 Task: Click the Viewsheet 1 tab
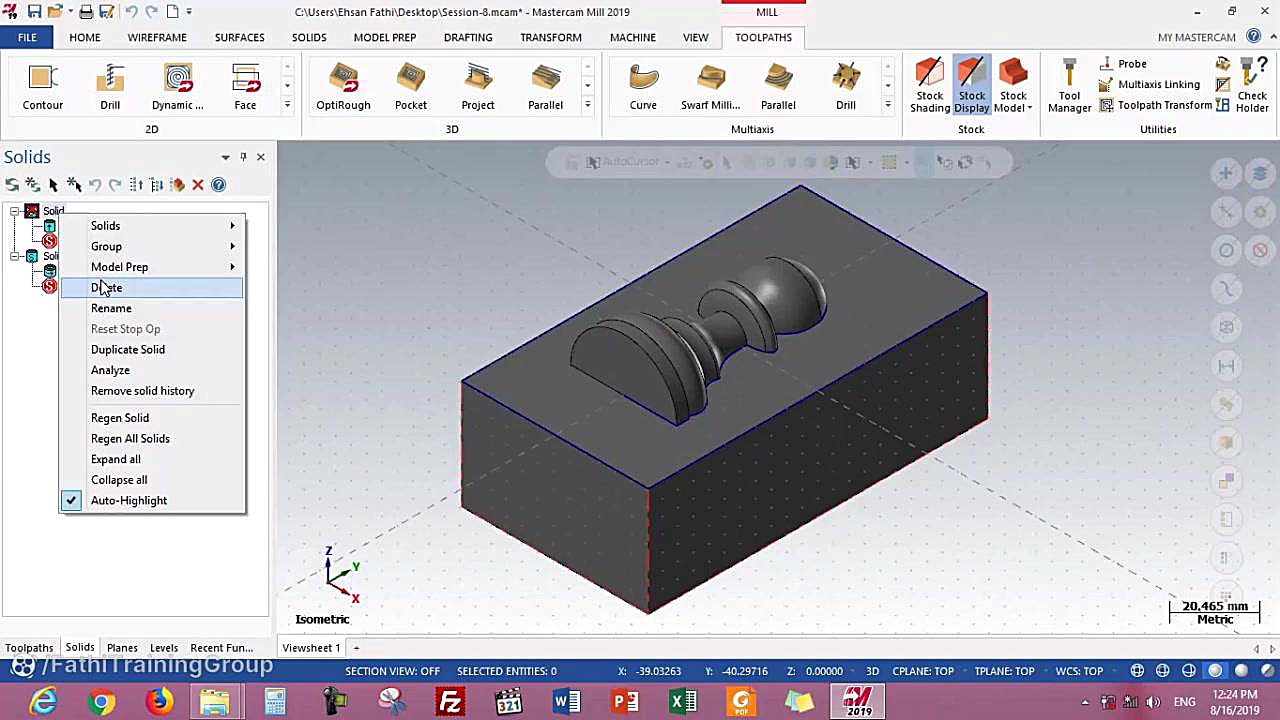311,648
